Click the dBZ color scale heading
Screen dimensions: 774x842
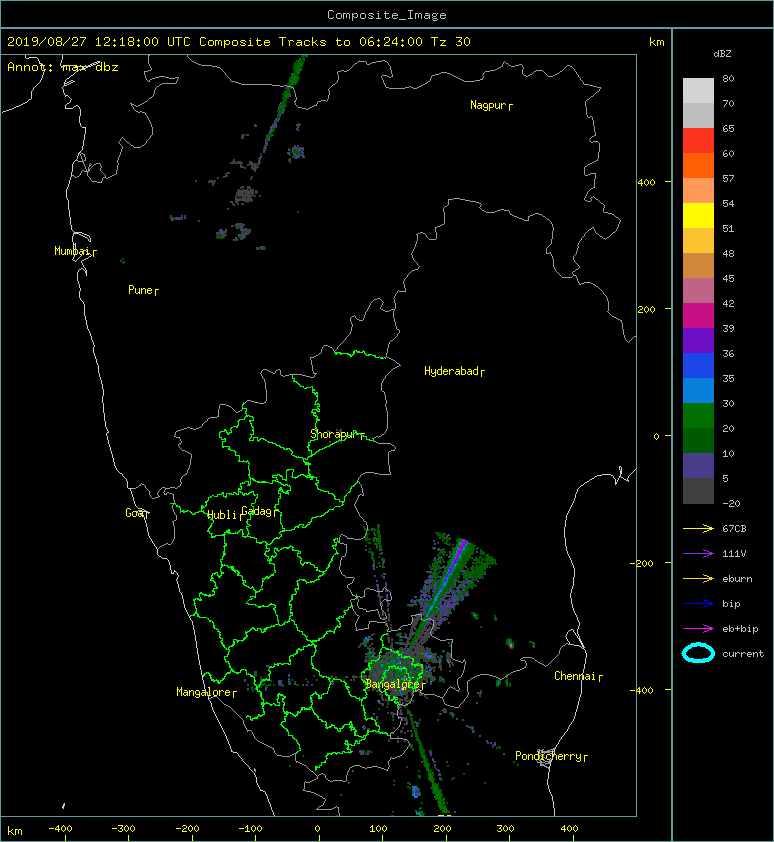(x=722, y=54)
